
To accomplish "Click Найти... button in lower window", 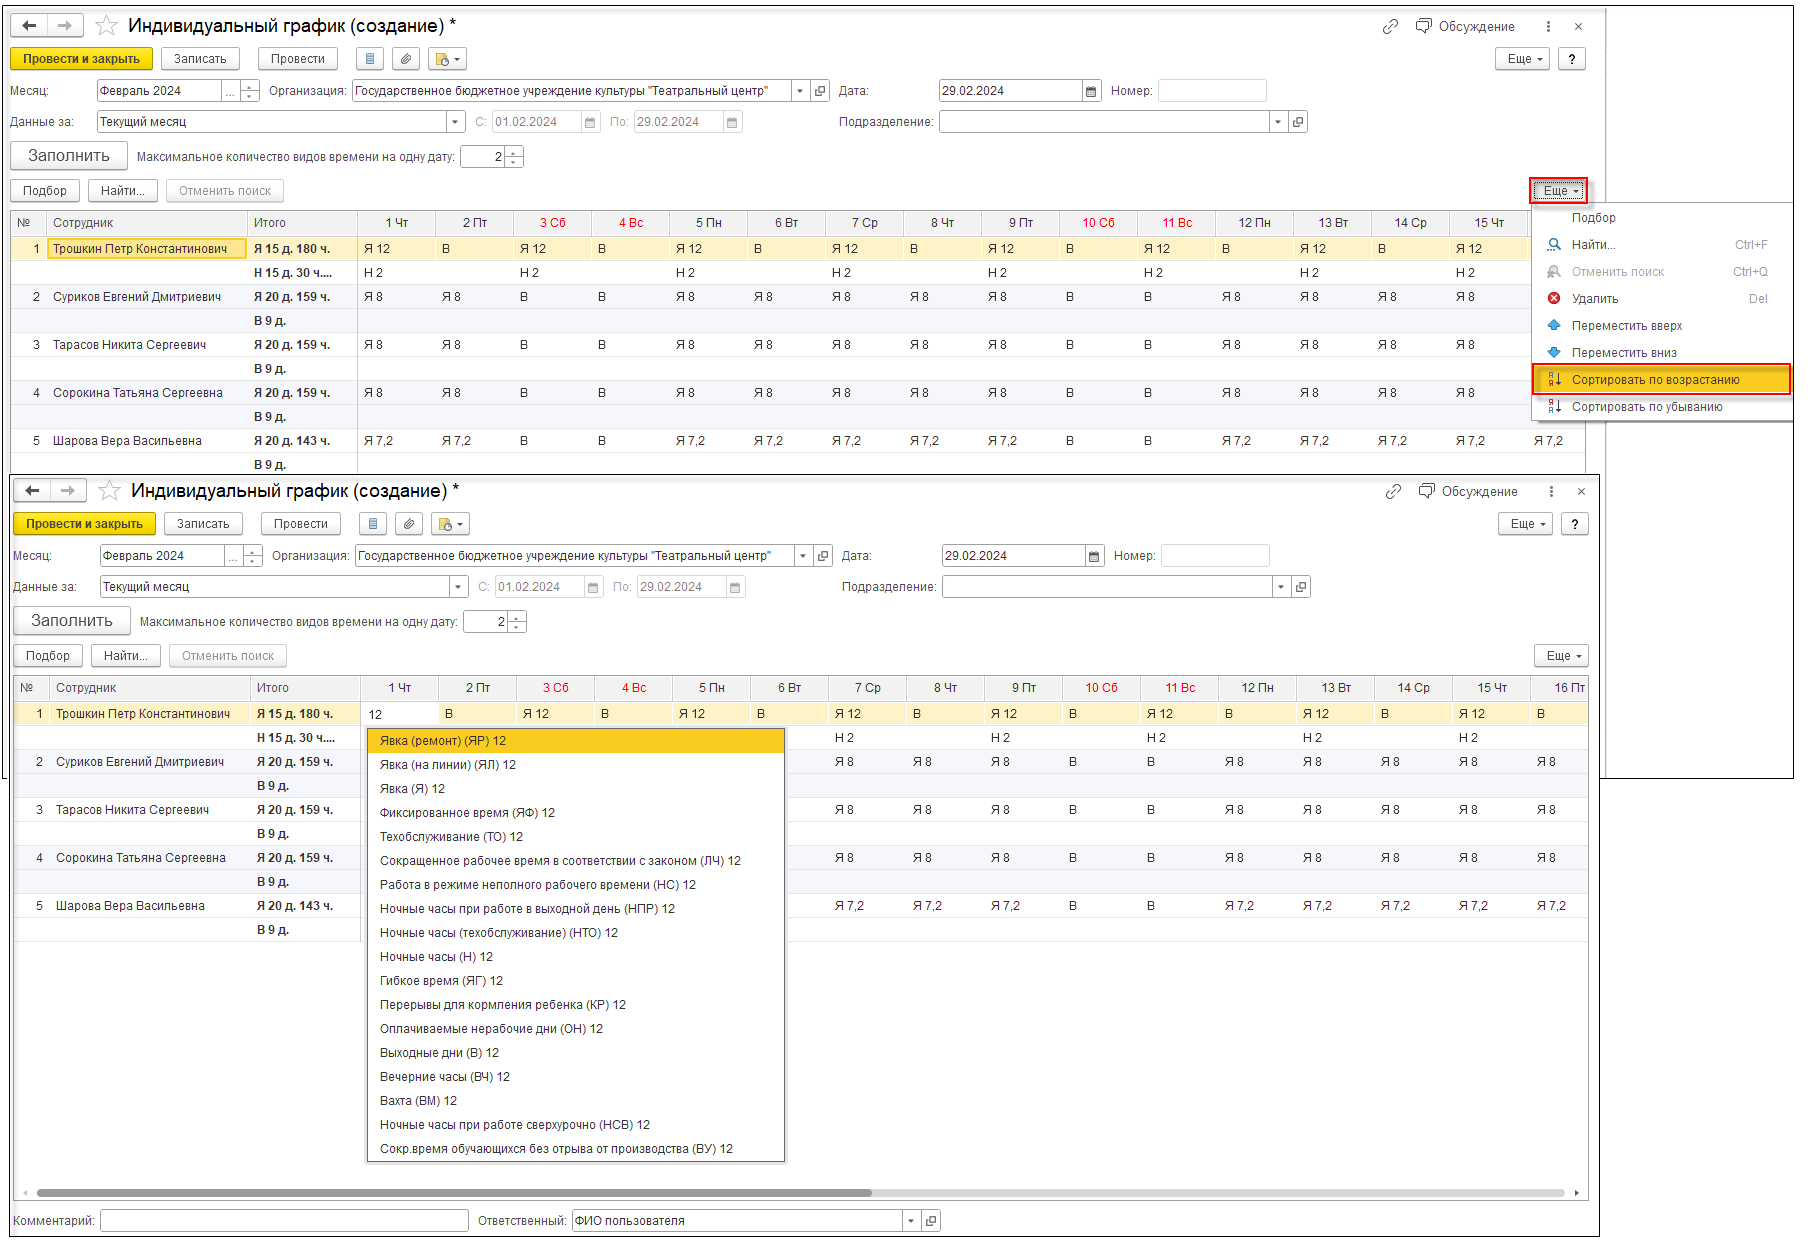I will pos(126,656).
